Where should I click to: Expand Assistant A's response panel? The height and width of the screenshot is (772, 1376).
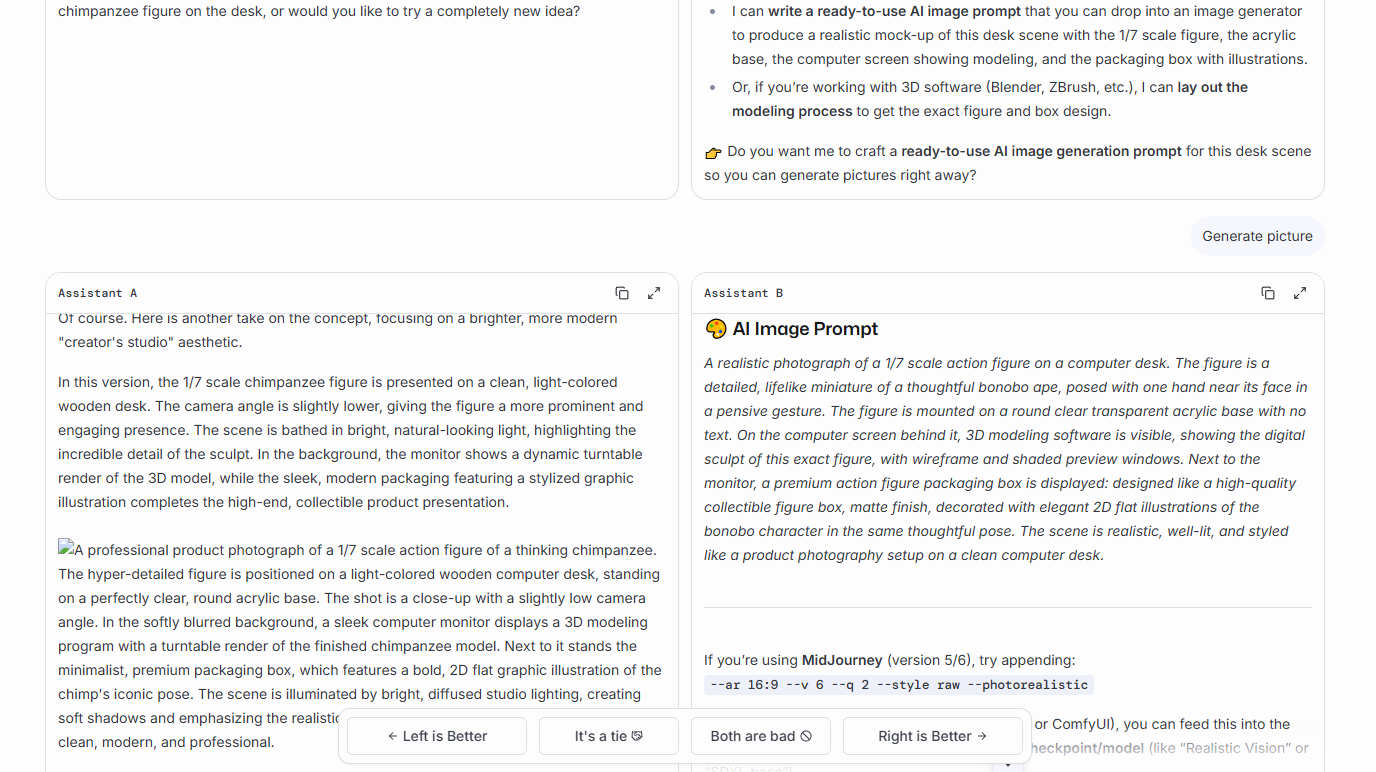point(654,293)
